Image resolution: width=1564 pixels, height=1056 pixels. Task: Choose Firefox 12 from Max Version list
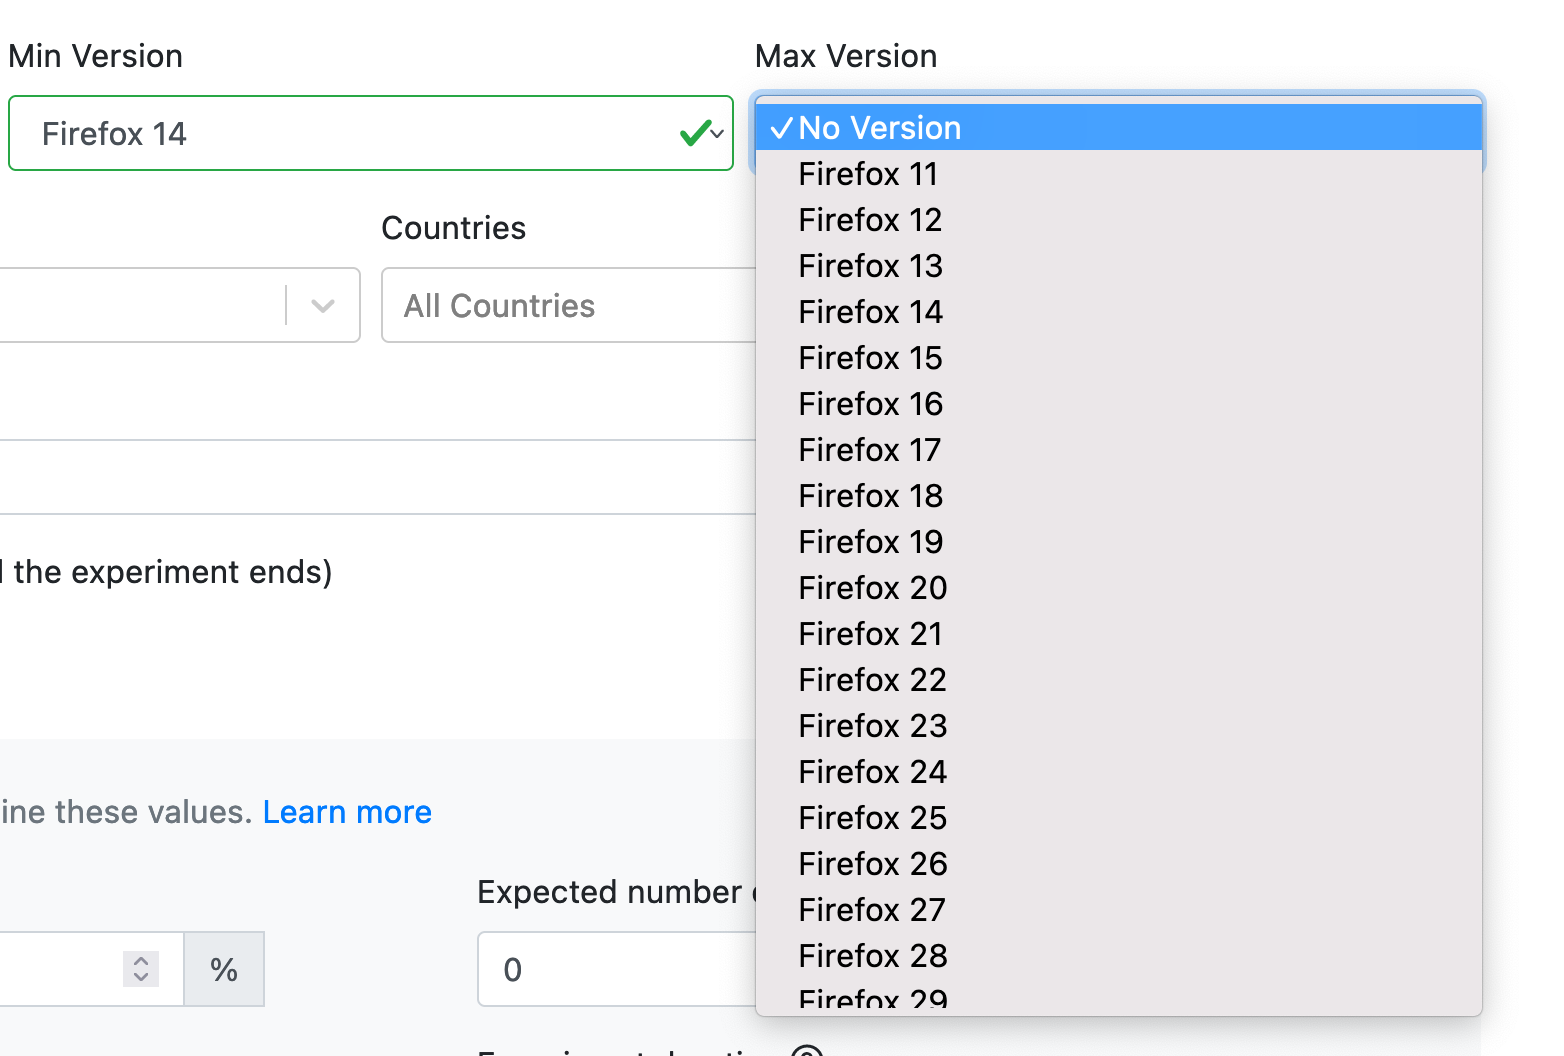(x=1118, y=220)
